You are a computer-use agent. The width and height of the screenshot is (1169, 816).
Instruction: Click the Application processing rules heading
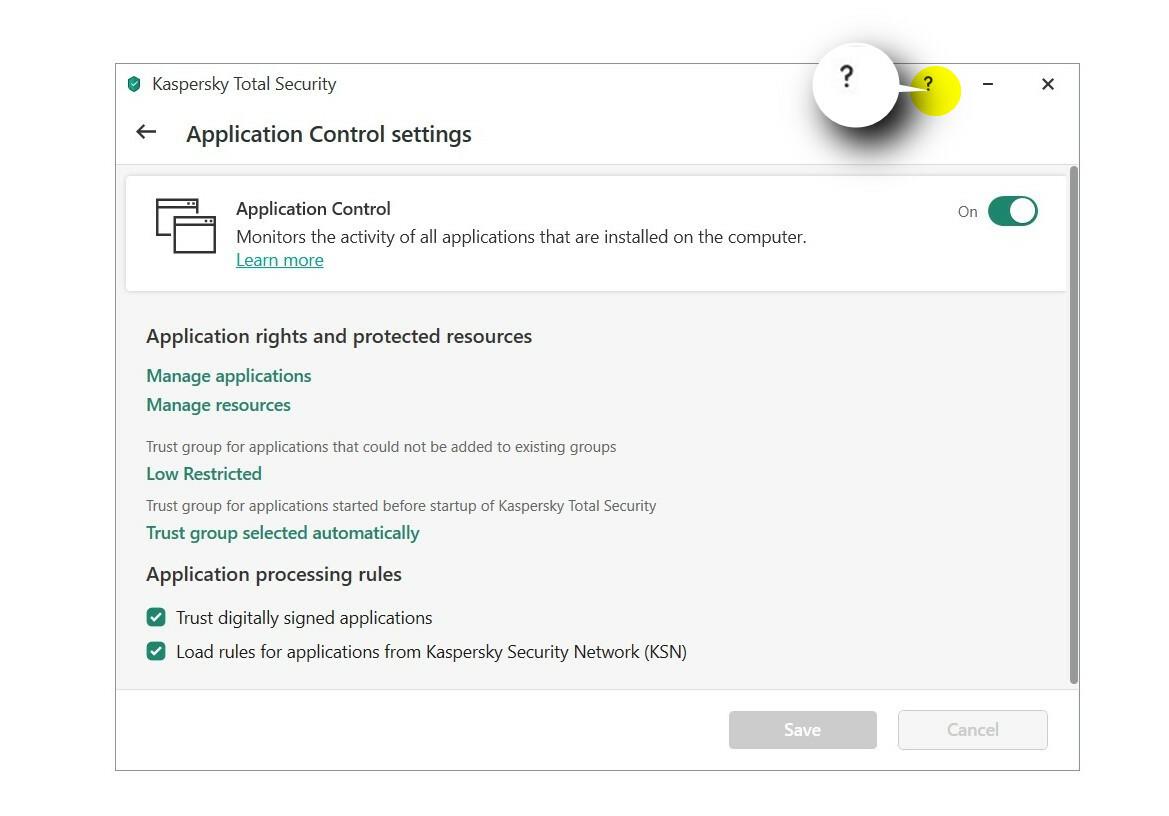(274, 575)
